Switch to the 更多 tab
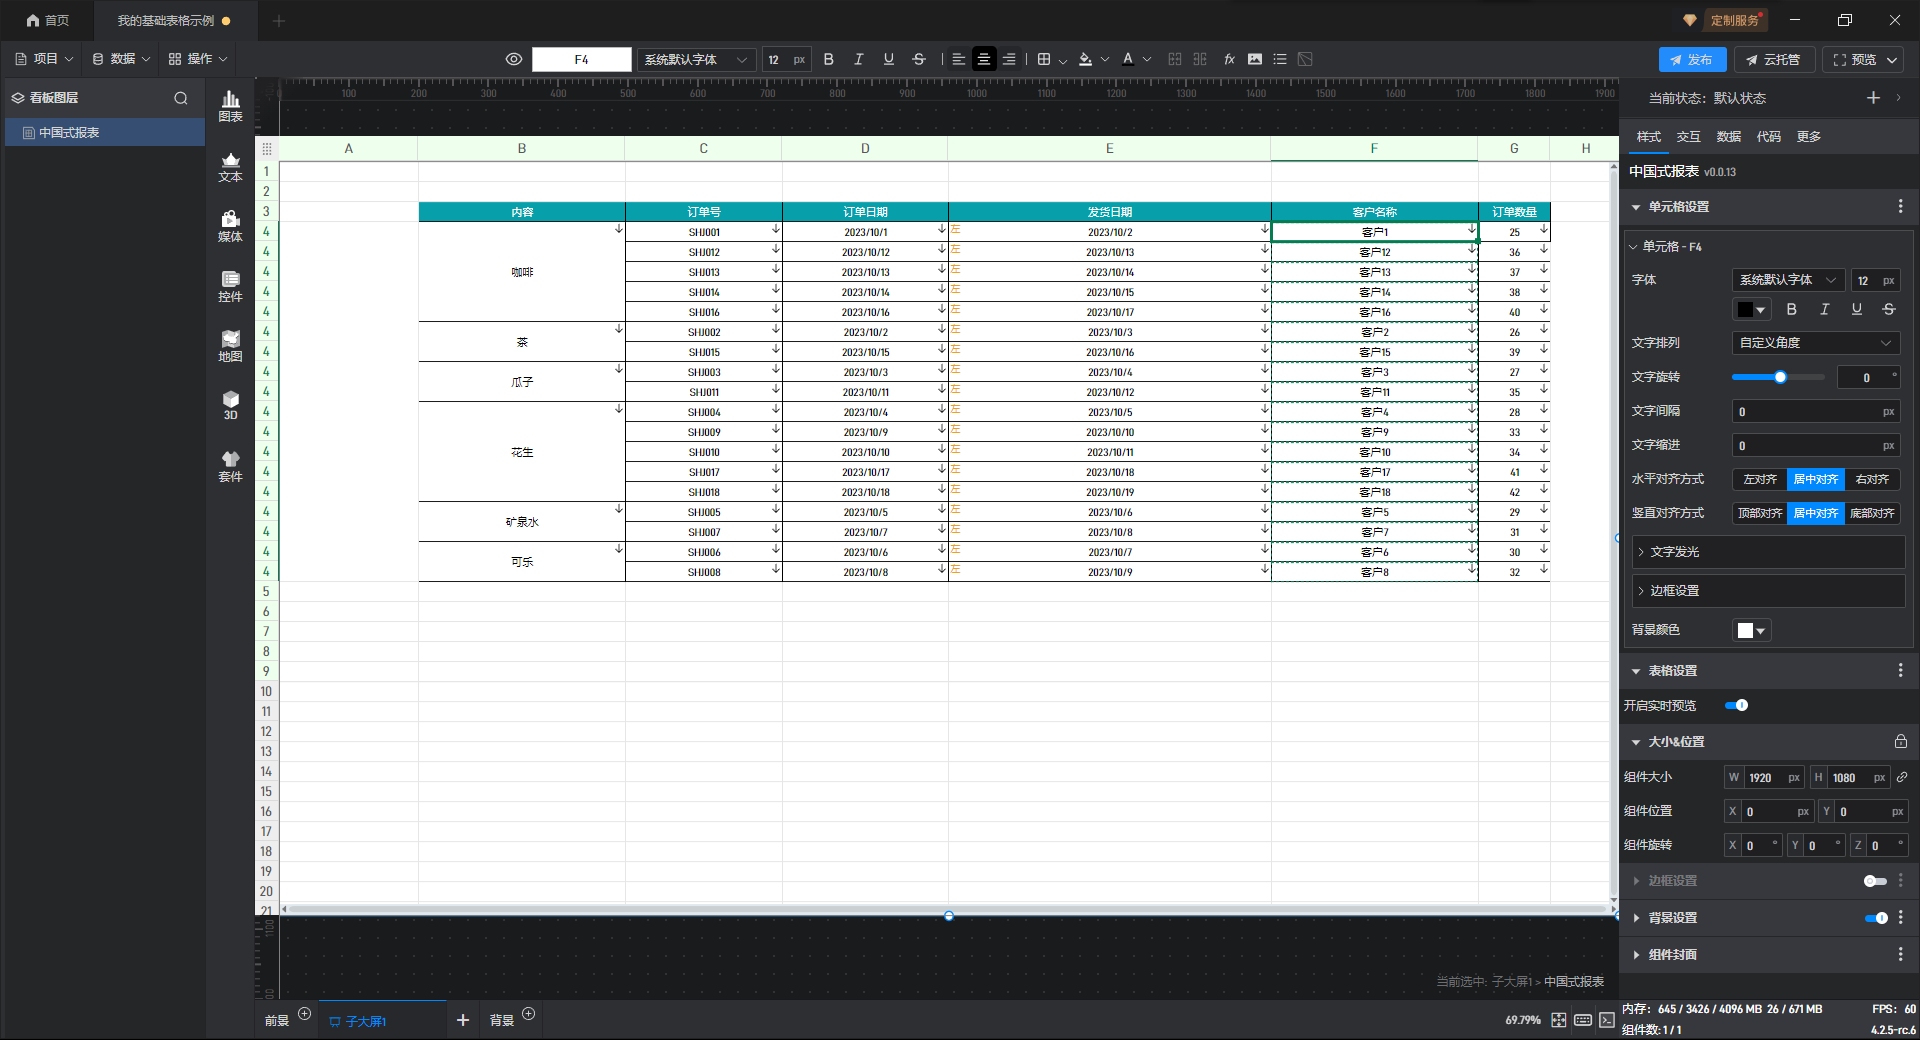The height and width of the screenshot is (1040, 1920). click(x=1809, y=137)
